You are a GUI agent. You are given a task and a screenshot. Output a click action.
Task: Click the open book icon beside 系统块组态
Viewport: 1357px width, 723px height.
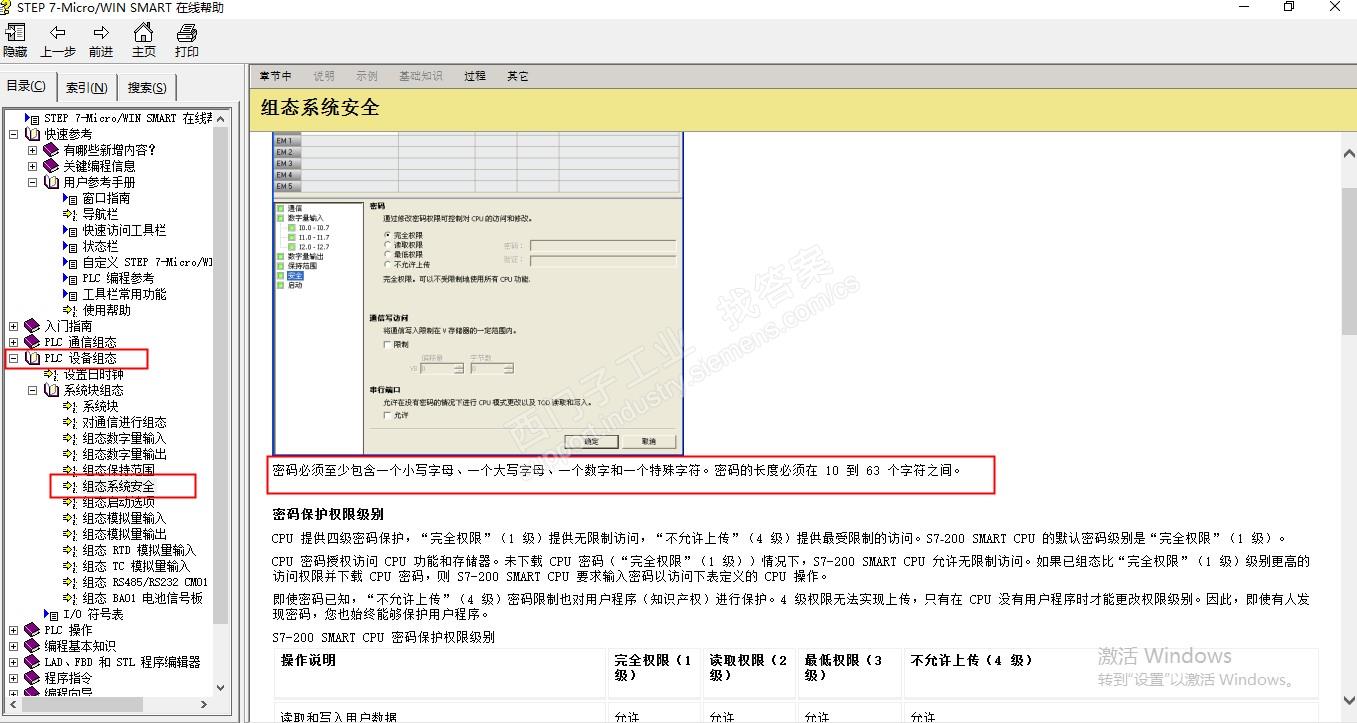pos(52,390)
